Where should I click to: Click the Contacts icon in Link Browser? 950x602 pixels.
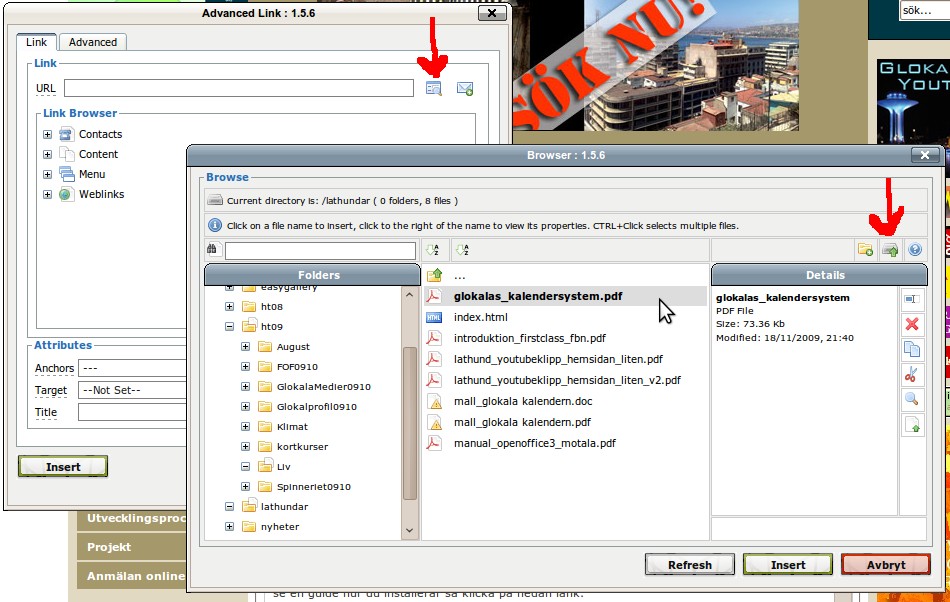[67, 134]
